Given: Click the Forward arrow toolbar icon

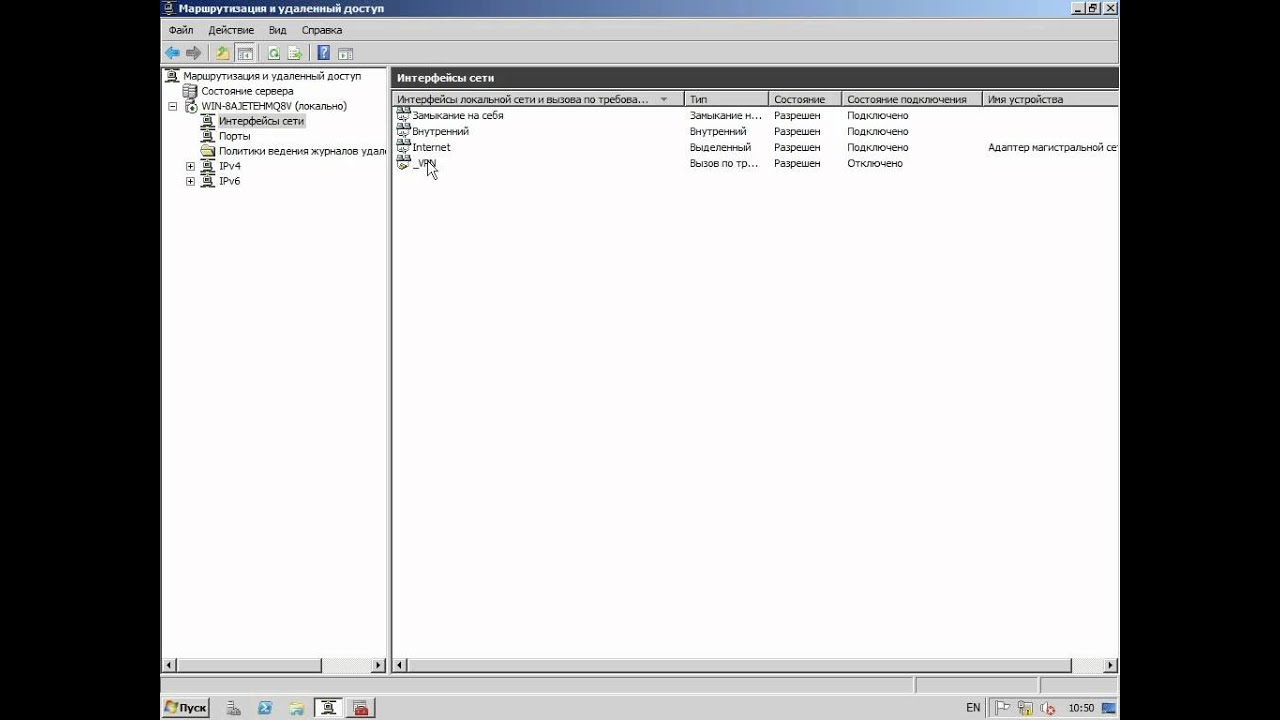Looking at the screenshot, I should tap(194, 53).
